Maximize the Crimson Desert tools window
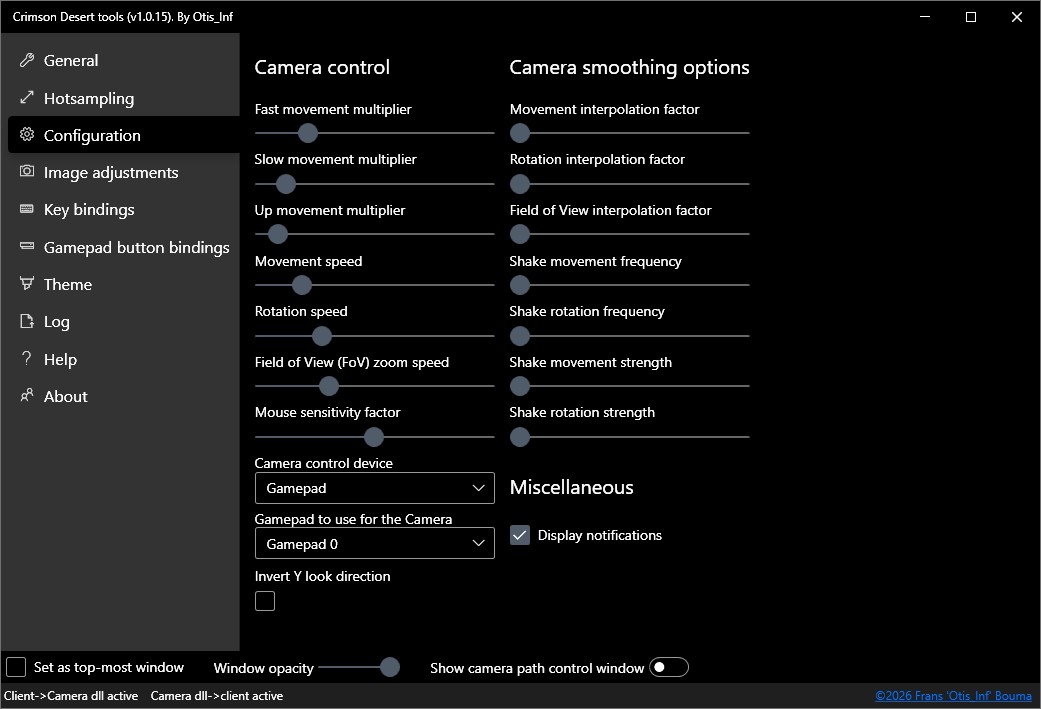The width and height of the screenshot is (1041, 709). 971,17
